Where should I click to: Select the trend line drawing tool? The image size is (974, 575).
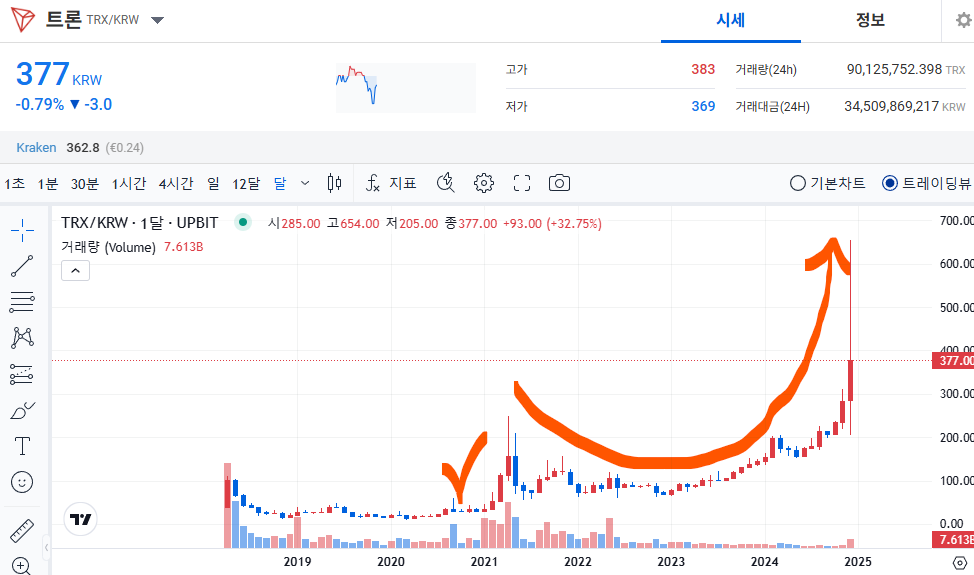[x=22, y=266]
